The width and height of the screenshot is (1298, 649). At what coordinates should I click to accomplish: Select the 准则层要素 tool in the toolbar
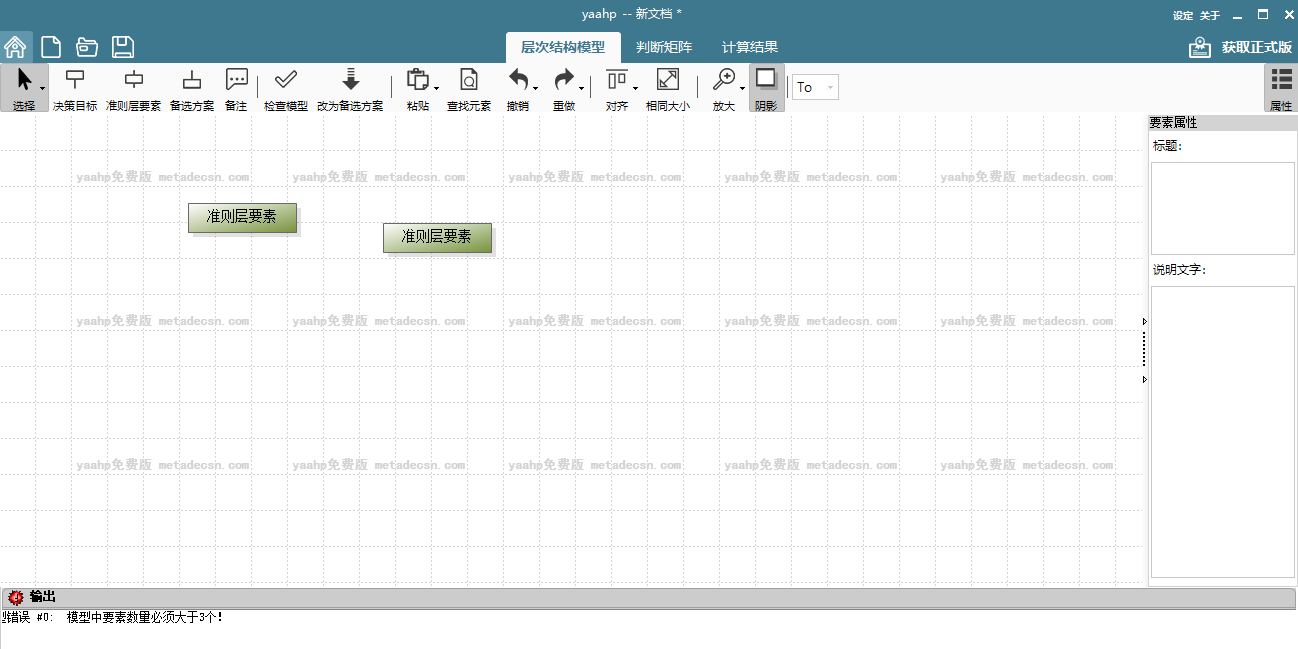133,88
